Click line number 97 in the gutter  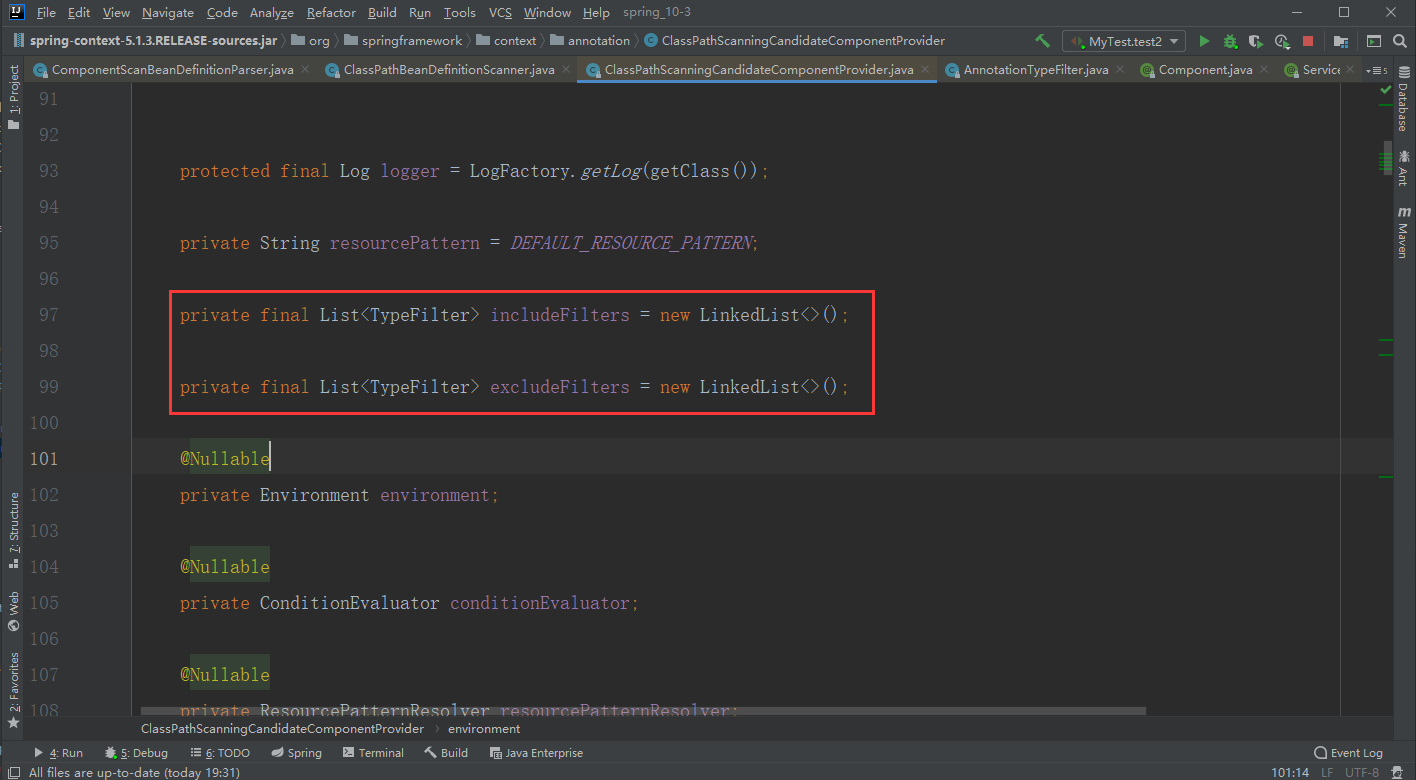pyautogui.click(x=49, y=315)
